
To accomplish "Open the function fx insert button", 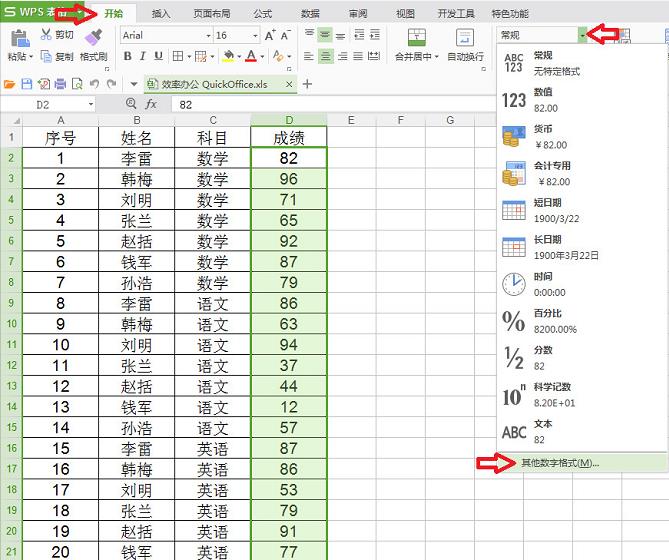I will click(151, 104).
